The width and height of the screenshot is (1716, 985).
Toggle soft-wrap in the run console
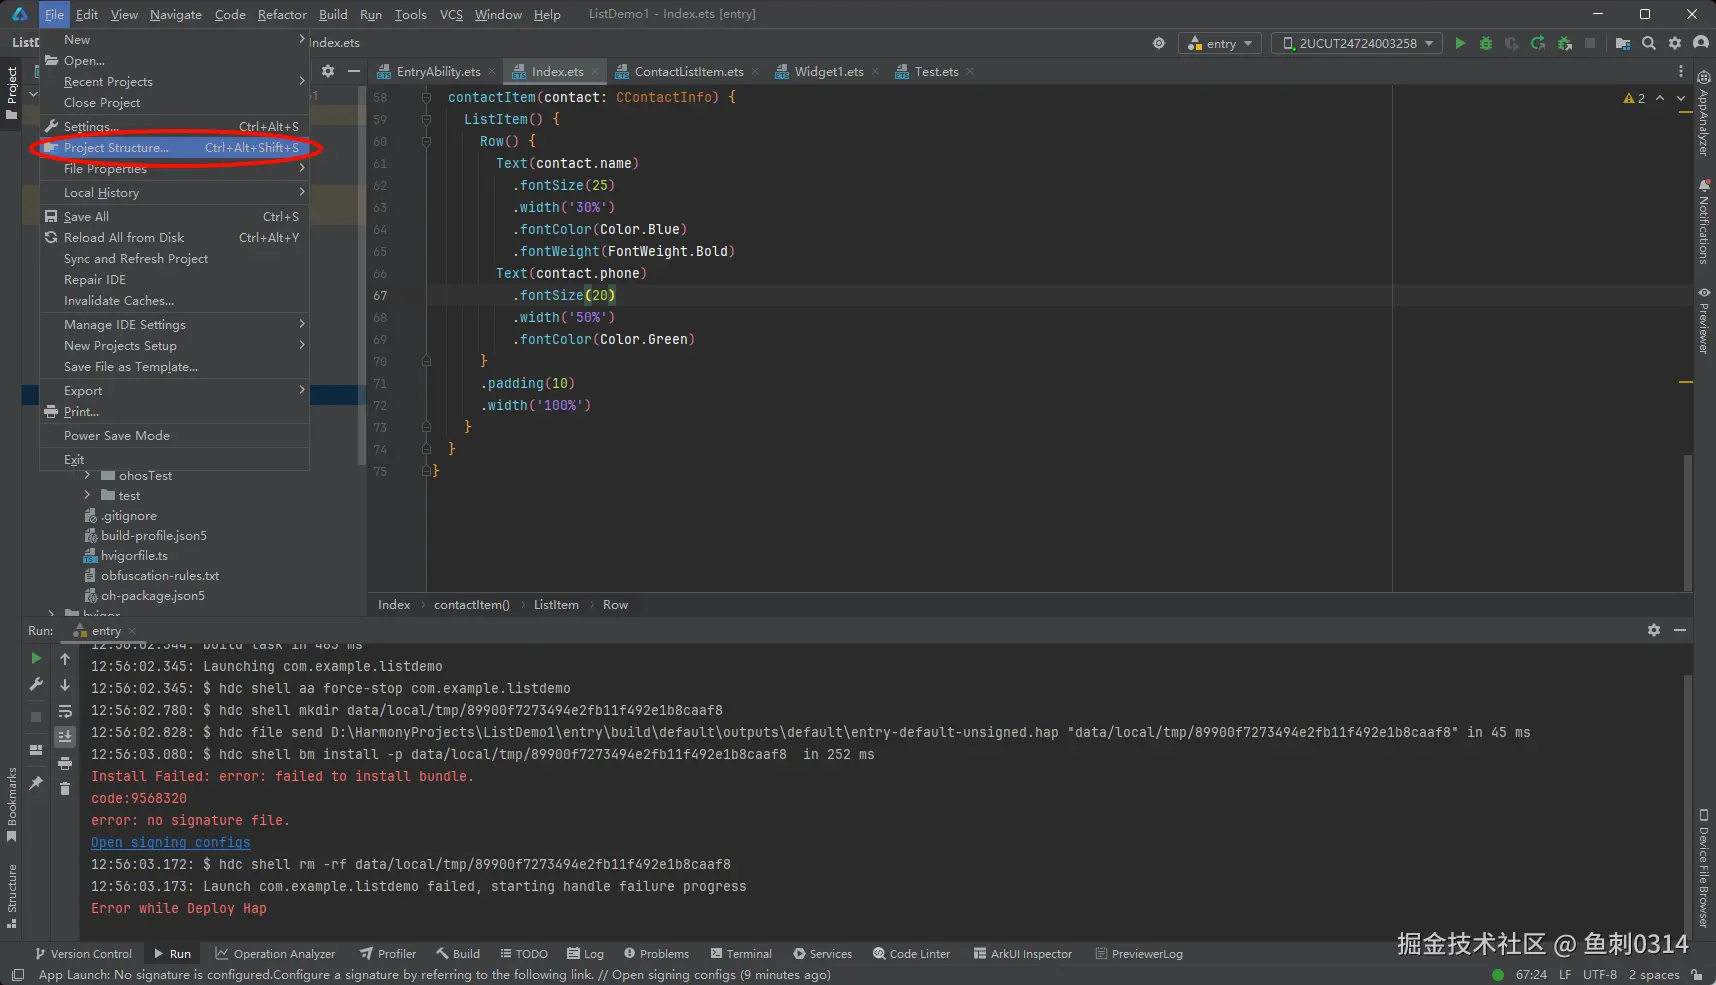pos(65,711)
